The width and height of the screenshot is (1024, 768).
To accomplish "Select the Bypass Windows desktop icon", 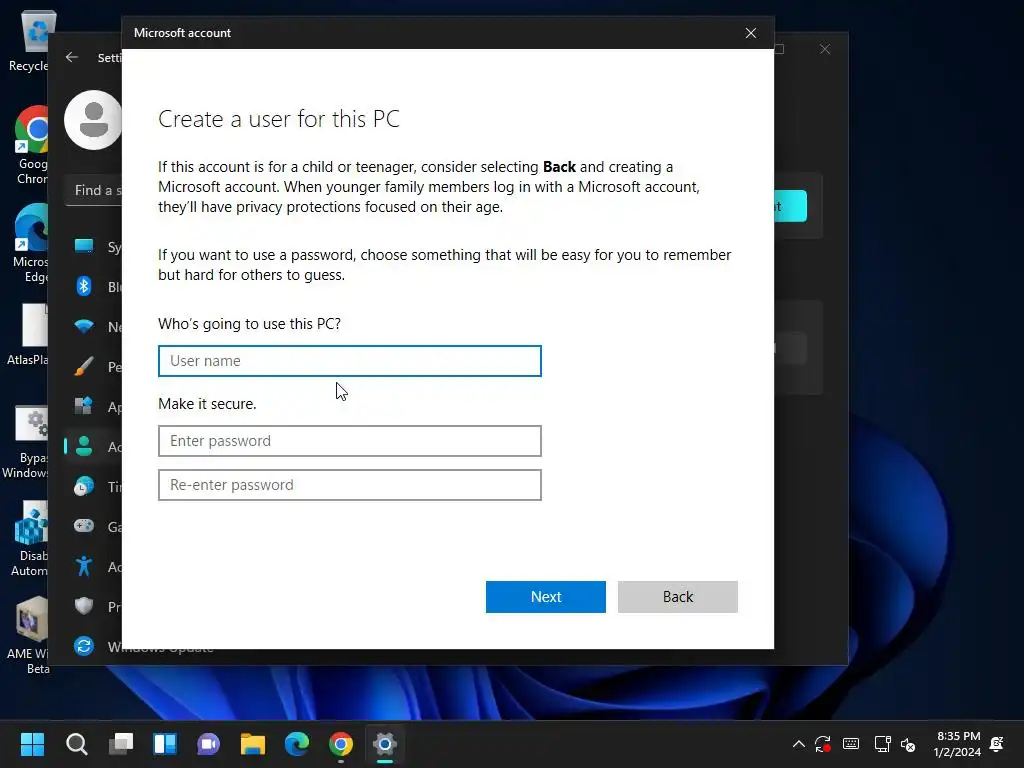I will coord(25,443).
